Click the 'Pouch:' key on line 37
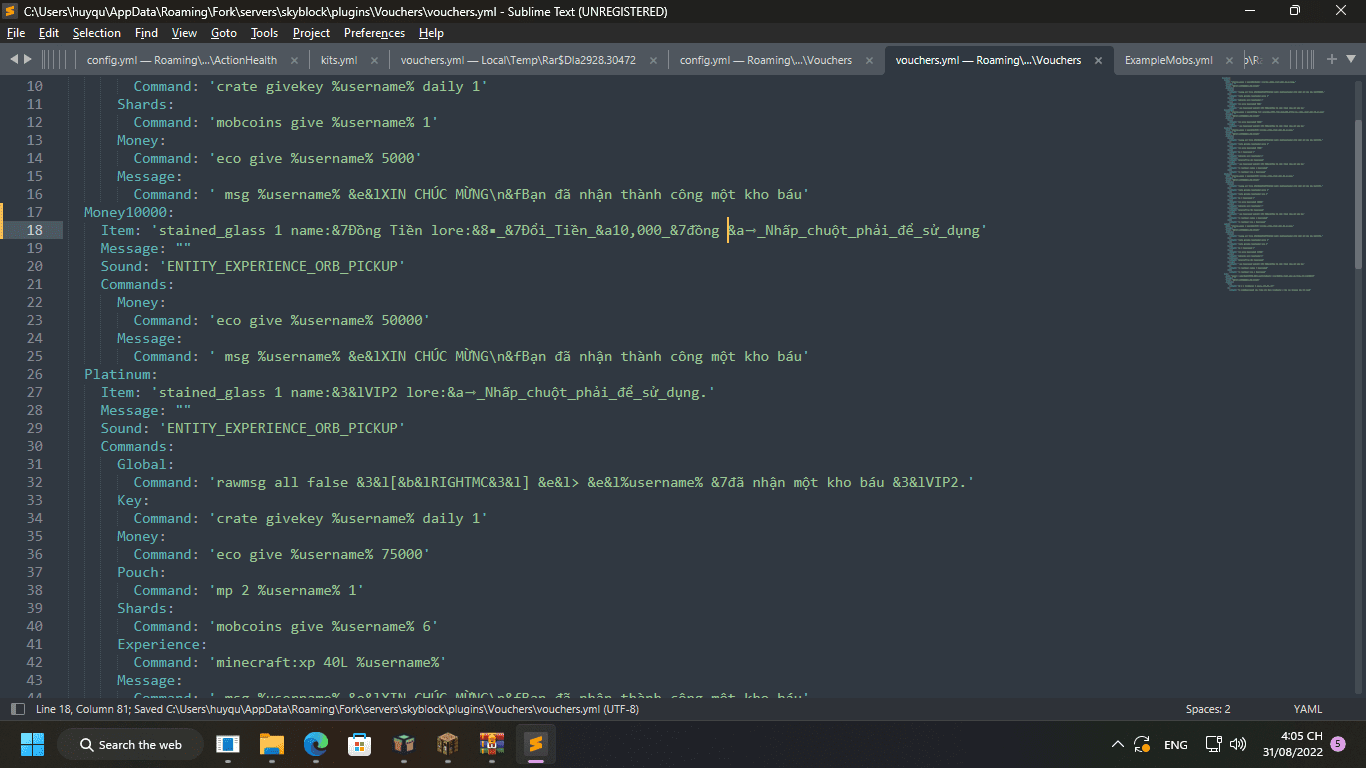 (141, 572)
